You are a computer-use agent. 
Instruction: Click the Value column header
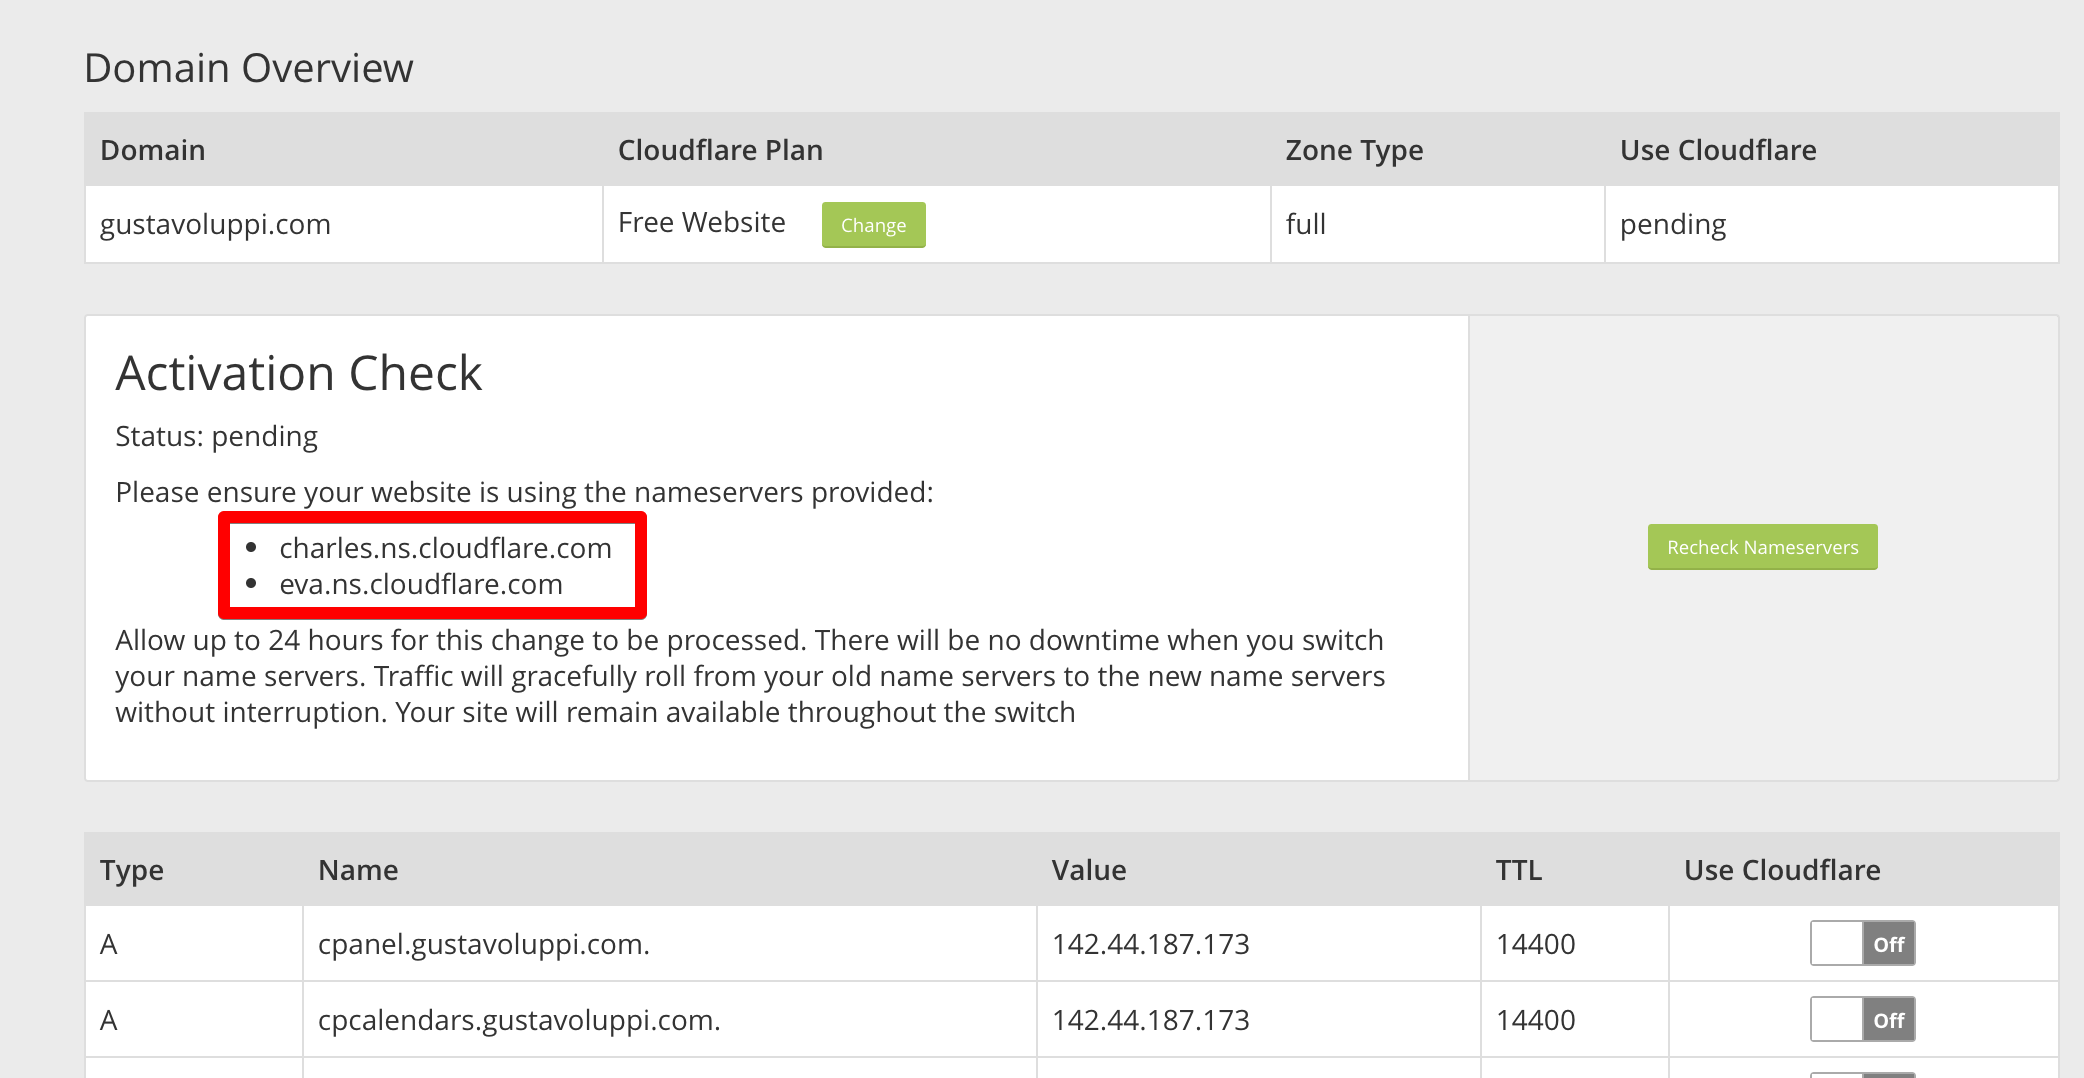click(1088, 870)
